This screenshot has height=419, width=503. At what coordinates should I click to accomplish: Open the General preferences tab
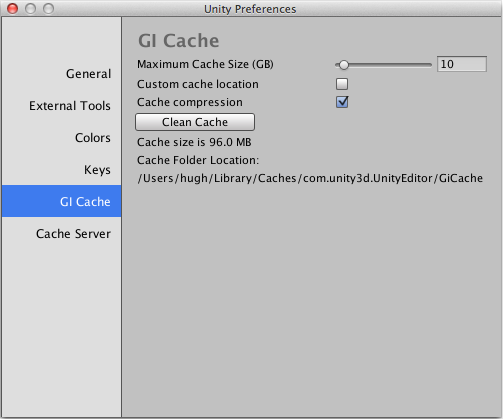coord(88,74)
